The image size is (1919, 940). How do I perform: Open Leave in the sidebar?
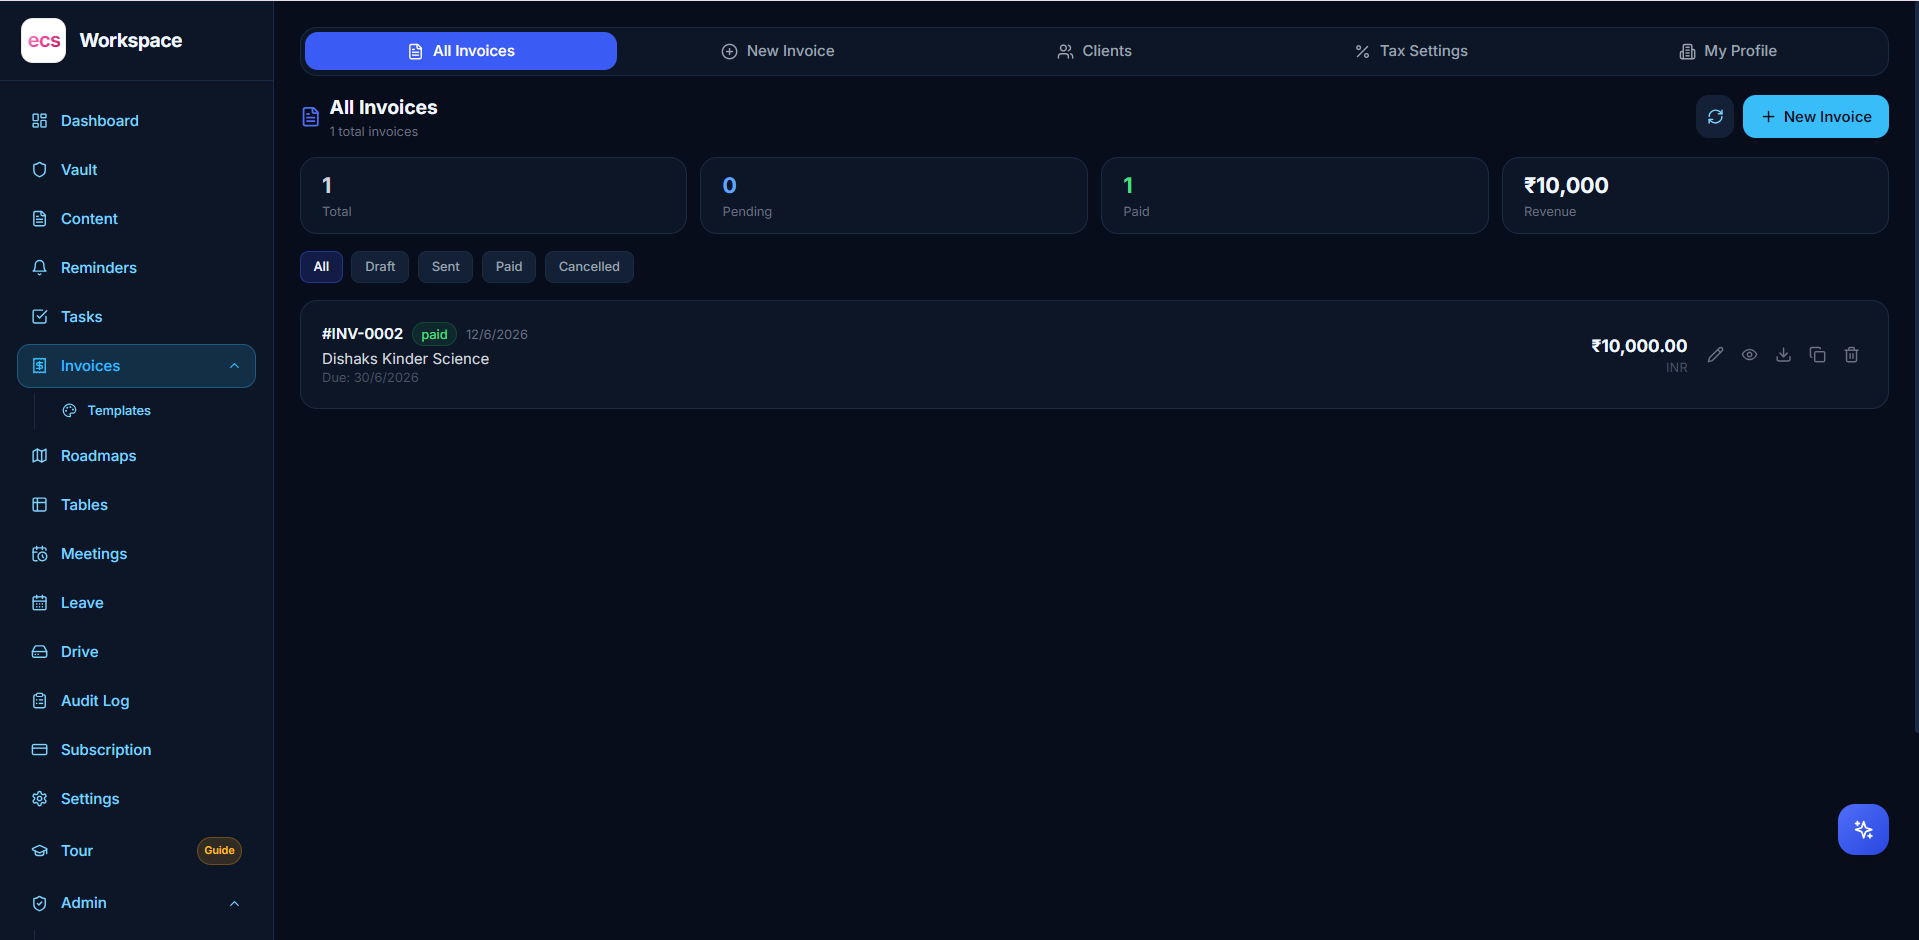click(x=136, y=603)
